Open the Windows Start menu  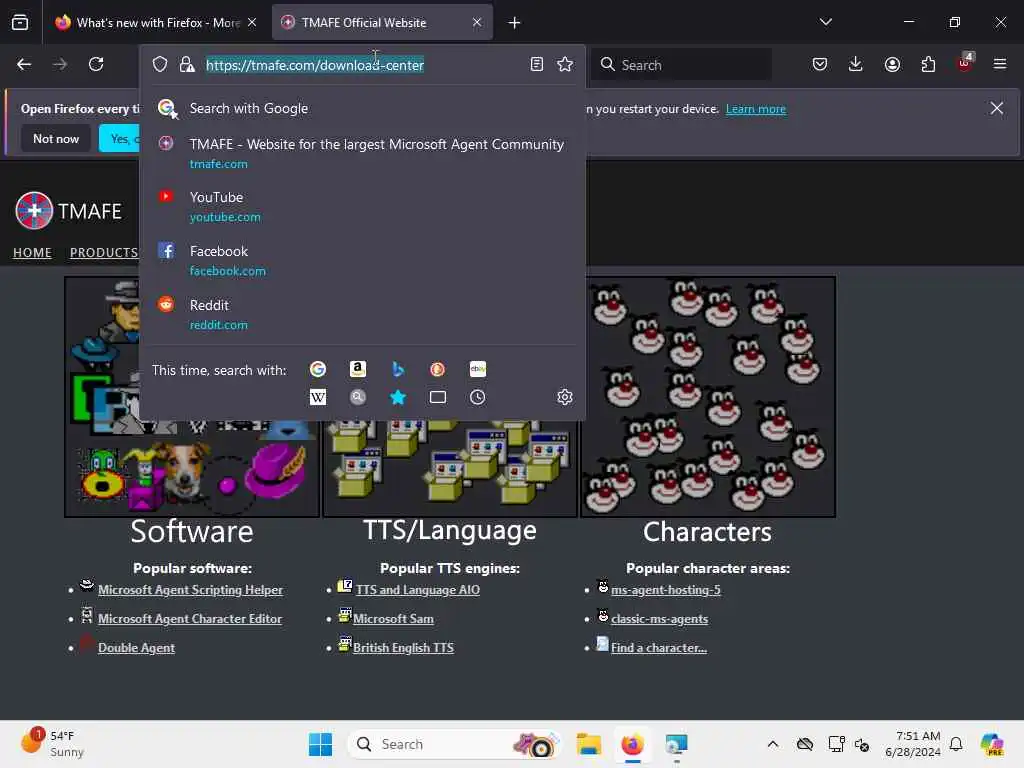(x=320, y=744)
